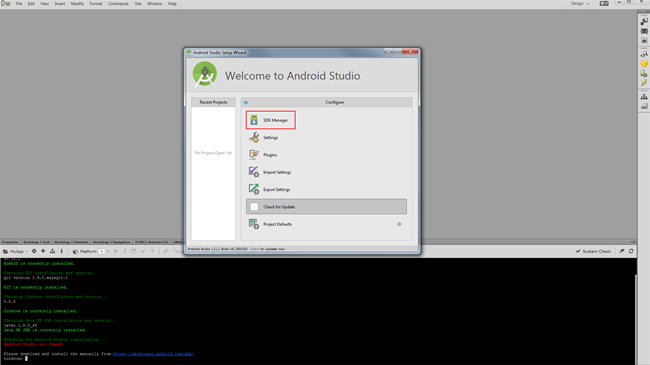Viewport: 650px width, 365px height.
Task: Open the Window menu
Action: [155, 4]
